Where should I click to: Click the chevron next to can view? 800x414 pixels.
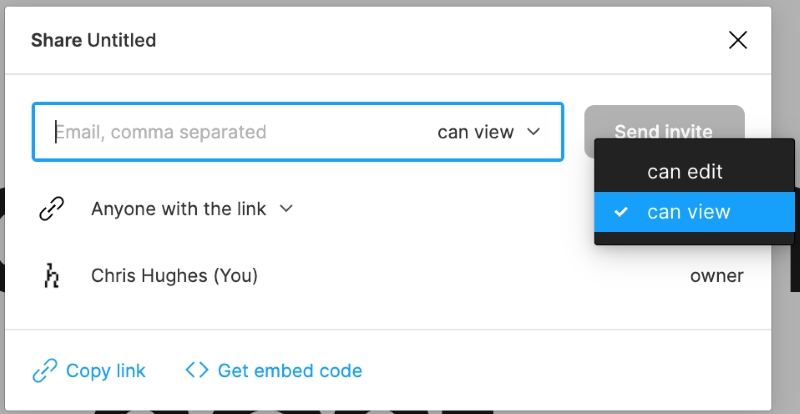coord(533,132)
